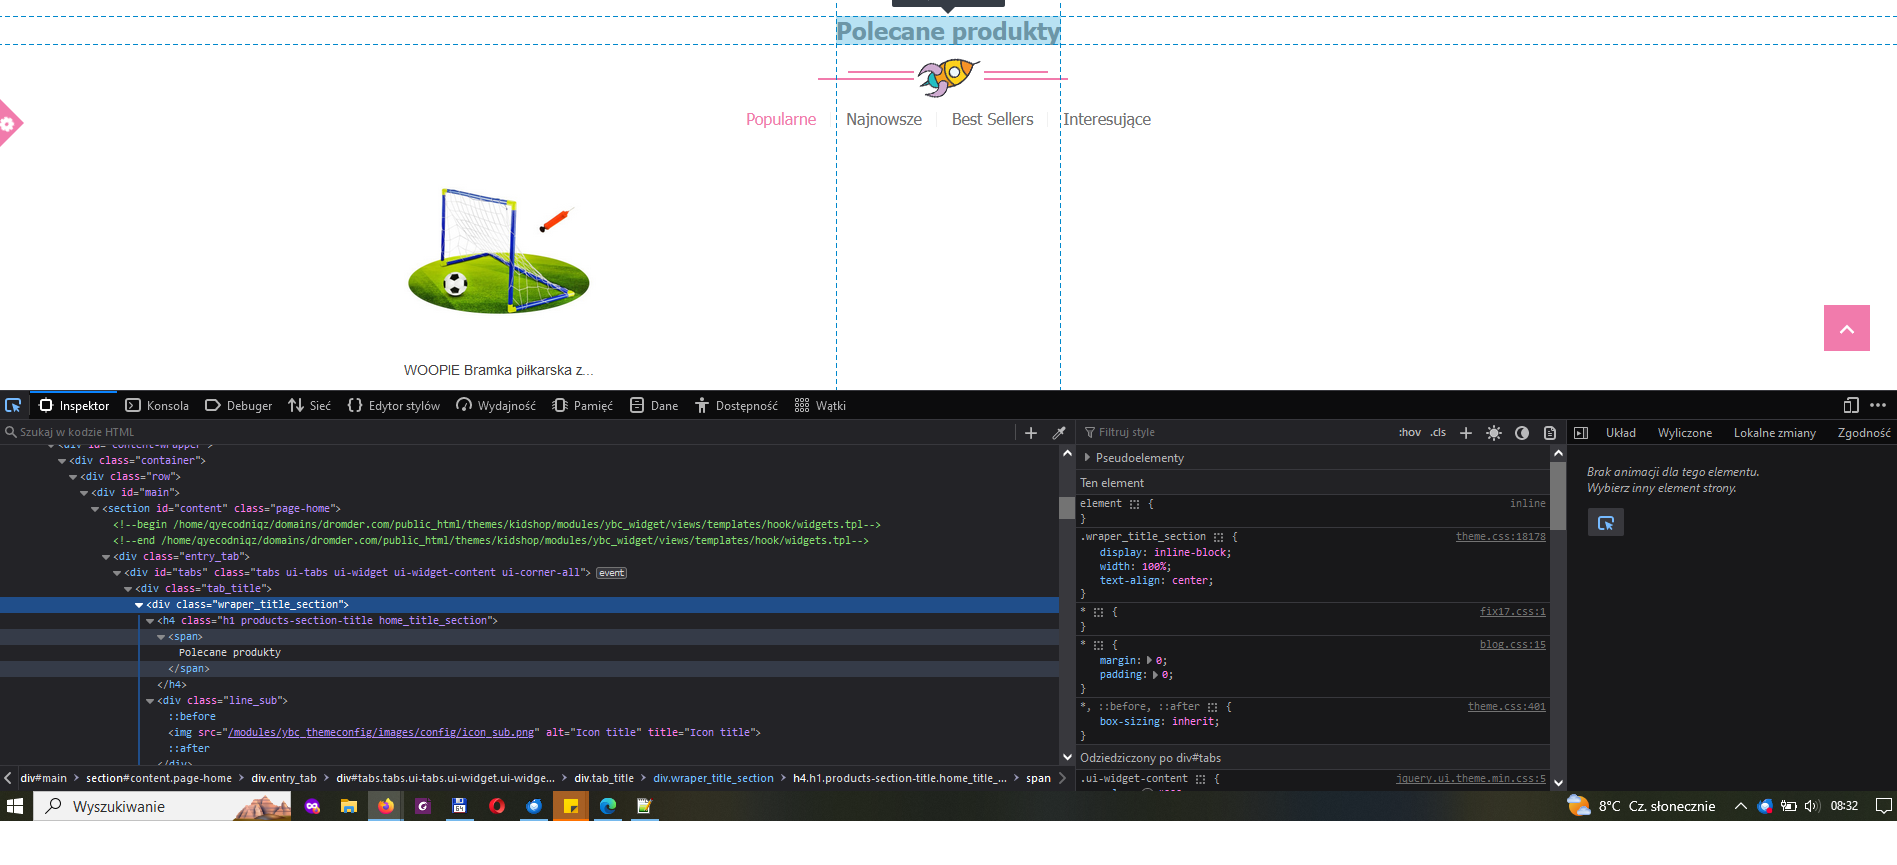1897x865 pixels.
Task: Collapse the wraper_title_section div node
Action: (139, 605)
